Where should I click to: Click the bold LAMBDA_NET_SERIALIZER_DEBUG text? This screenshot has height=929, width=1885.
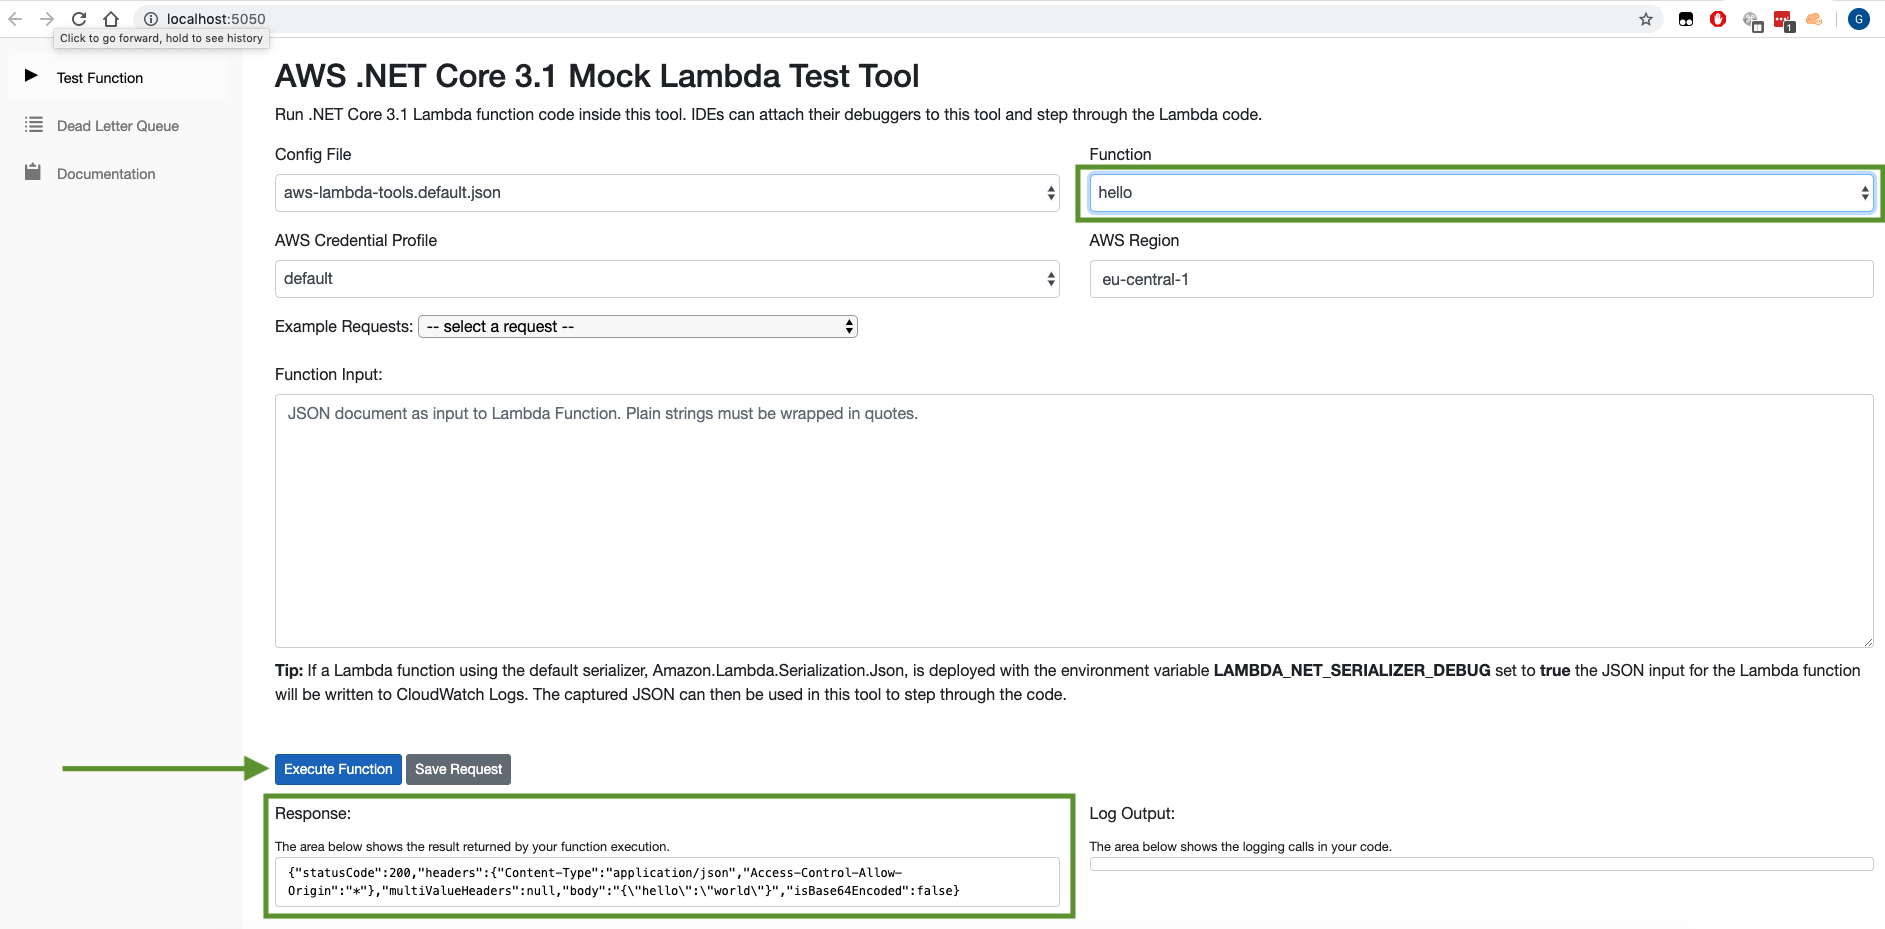click(x=1352, y=671)
